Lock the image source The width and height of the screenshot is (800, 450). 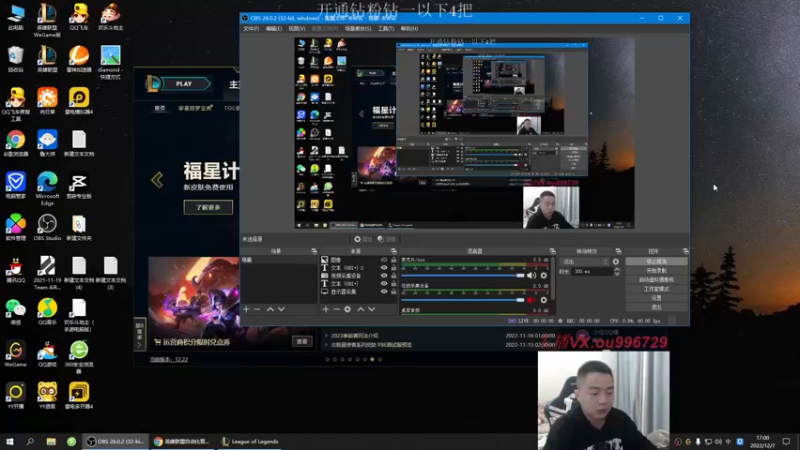tap(393, 260)
